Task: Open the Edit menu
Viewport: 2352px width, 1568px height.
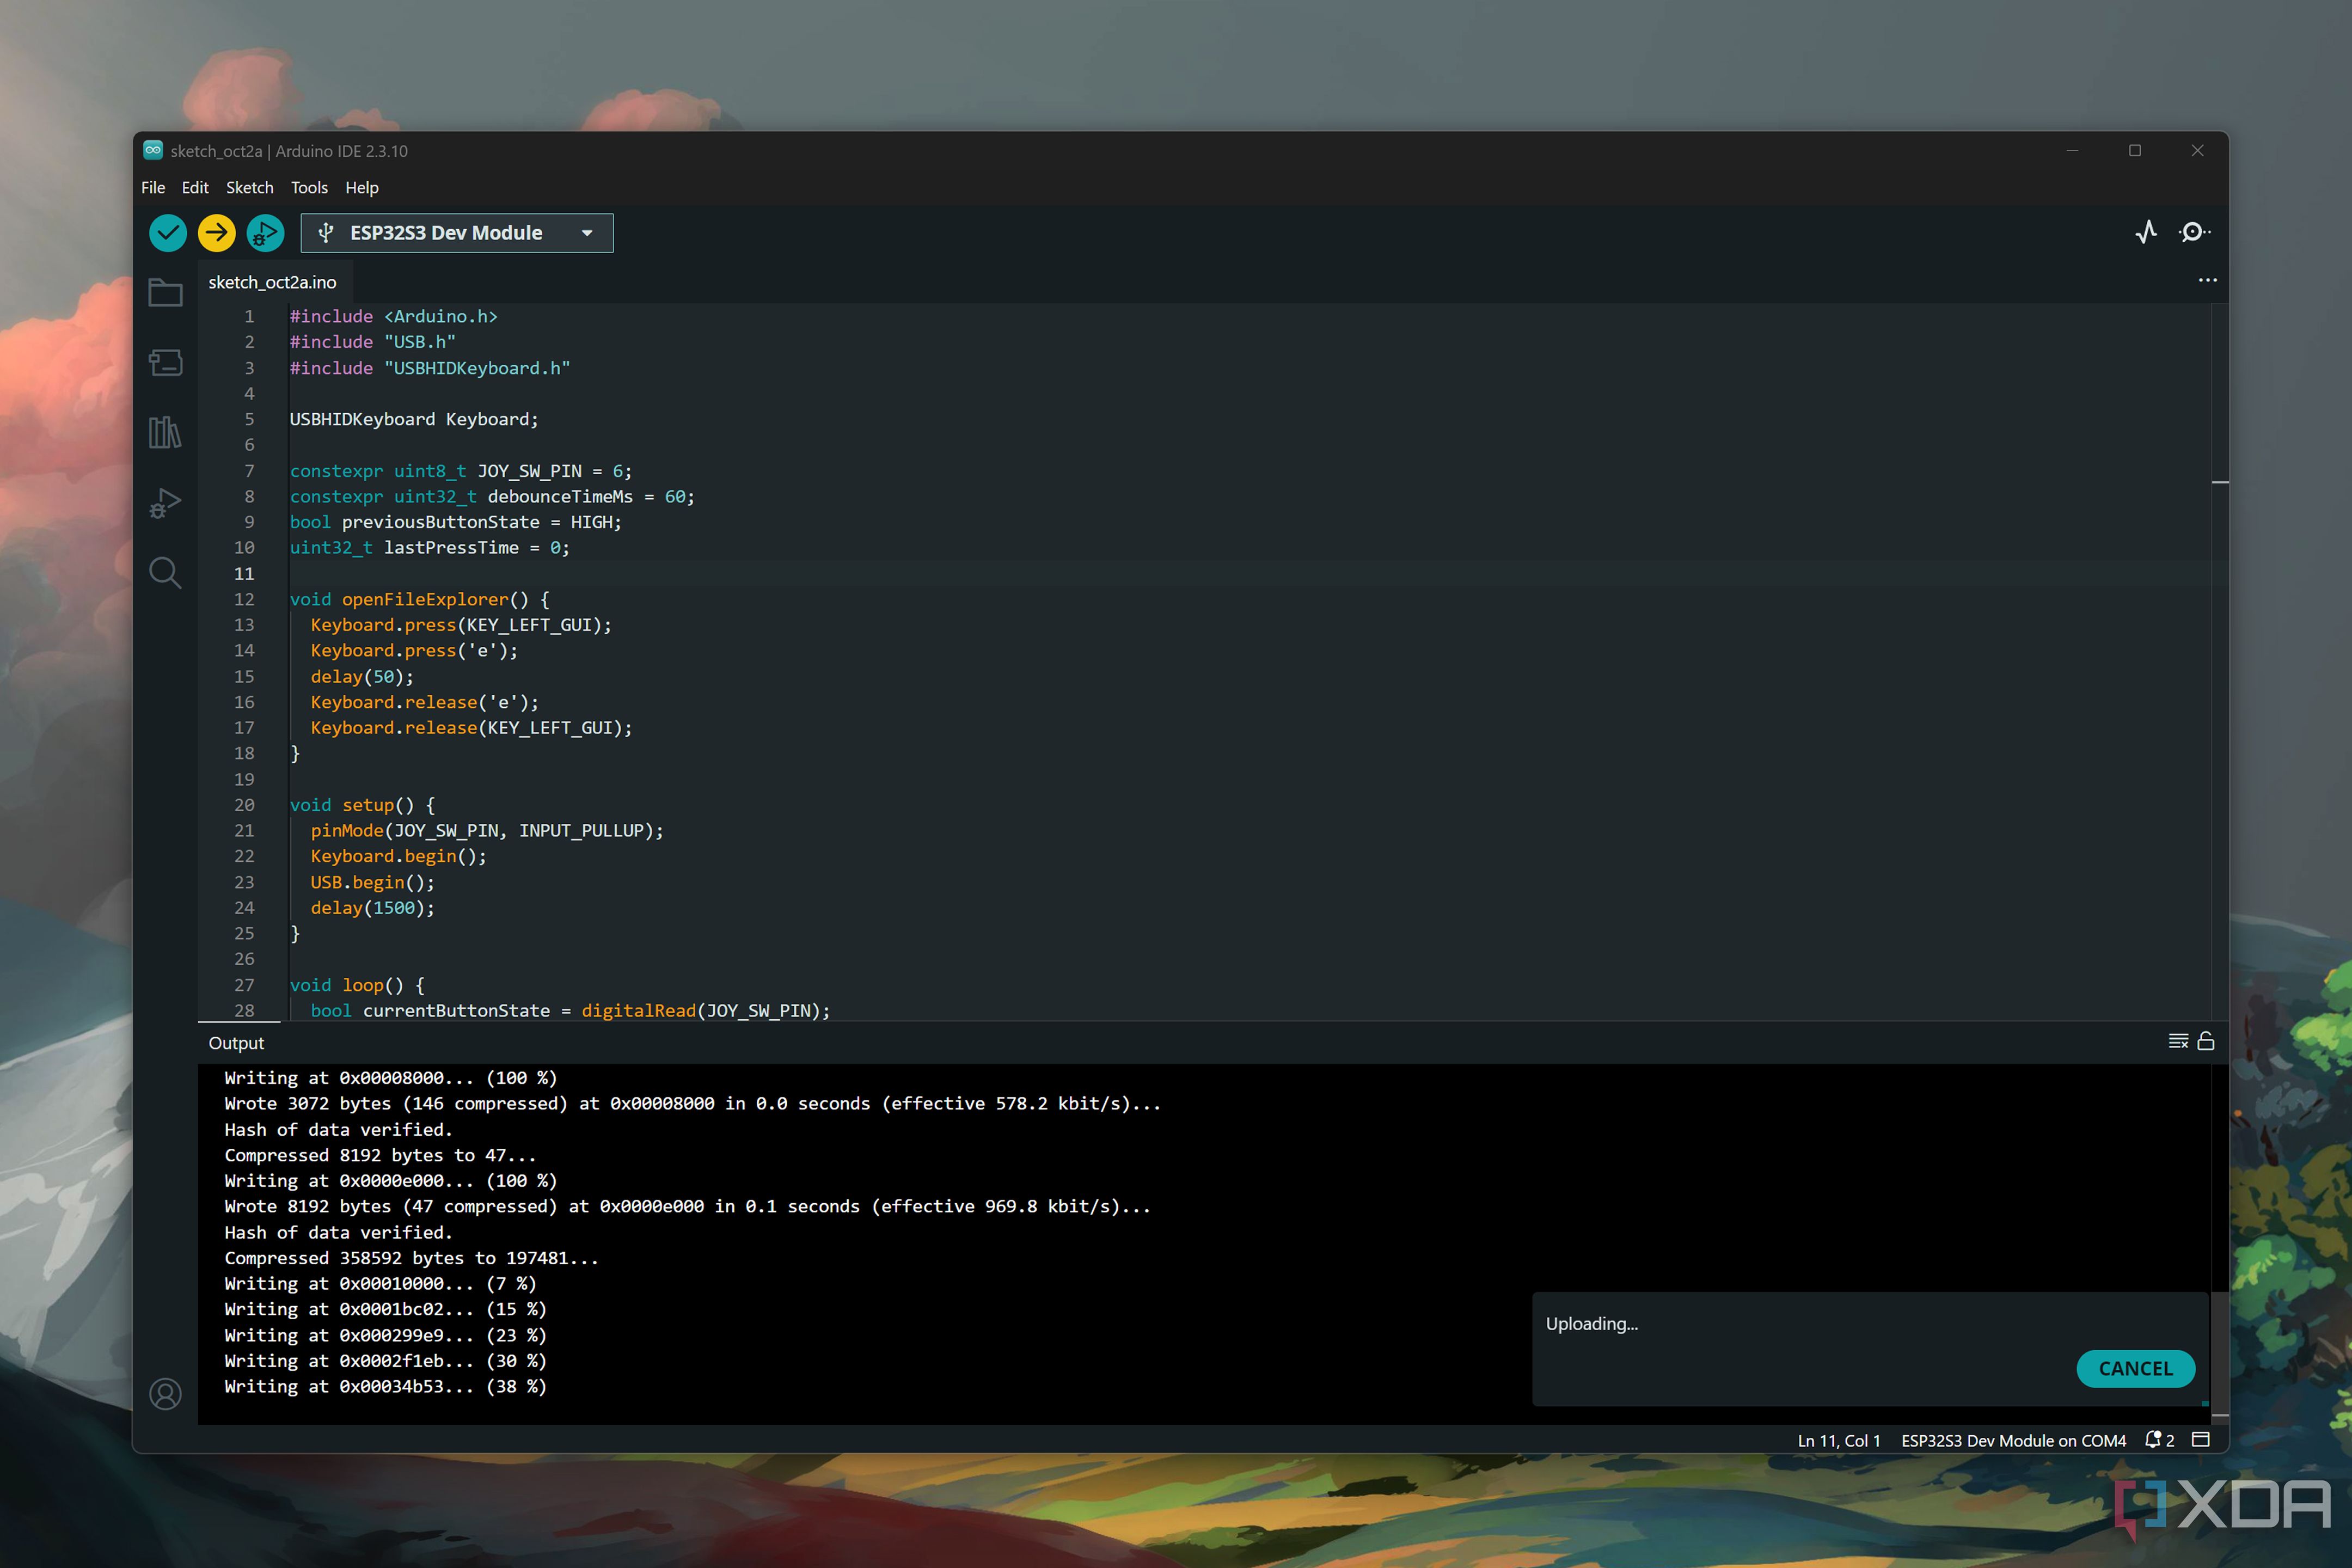Action: 195,187
